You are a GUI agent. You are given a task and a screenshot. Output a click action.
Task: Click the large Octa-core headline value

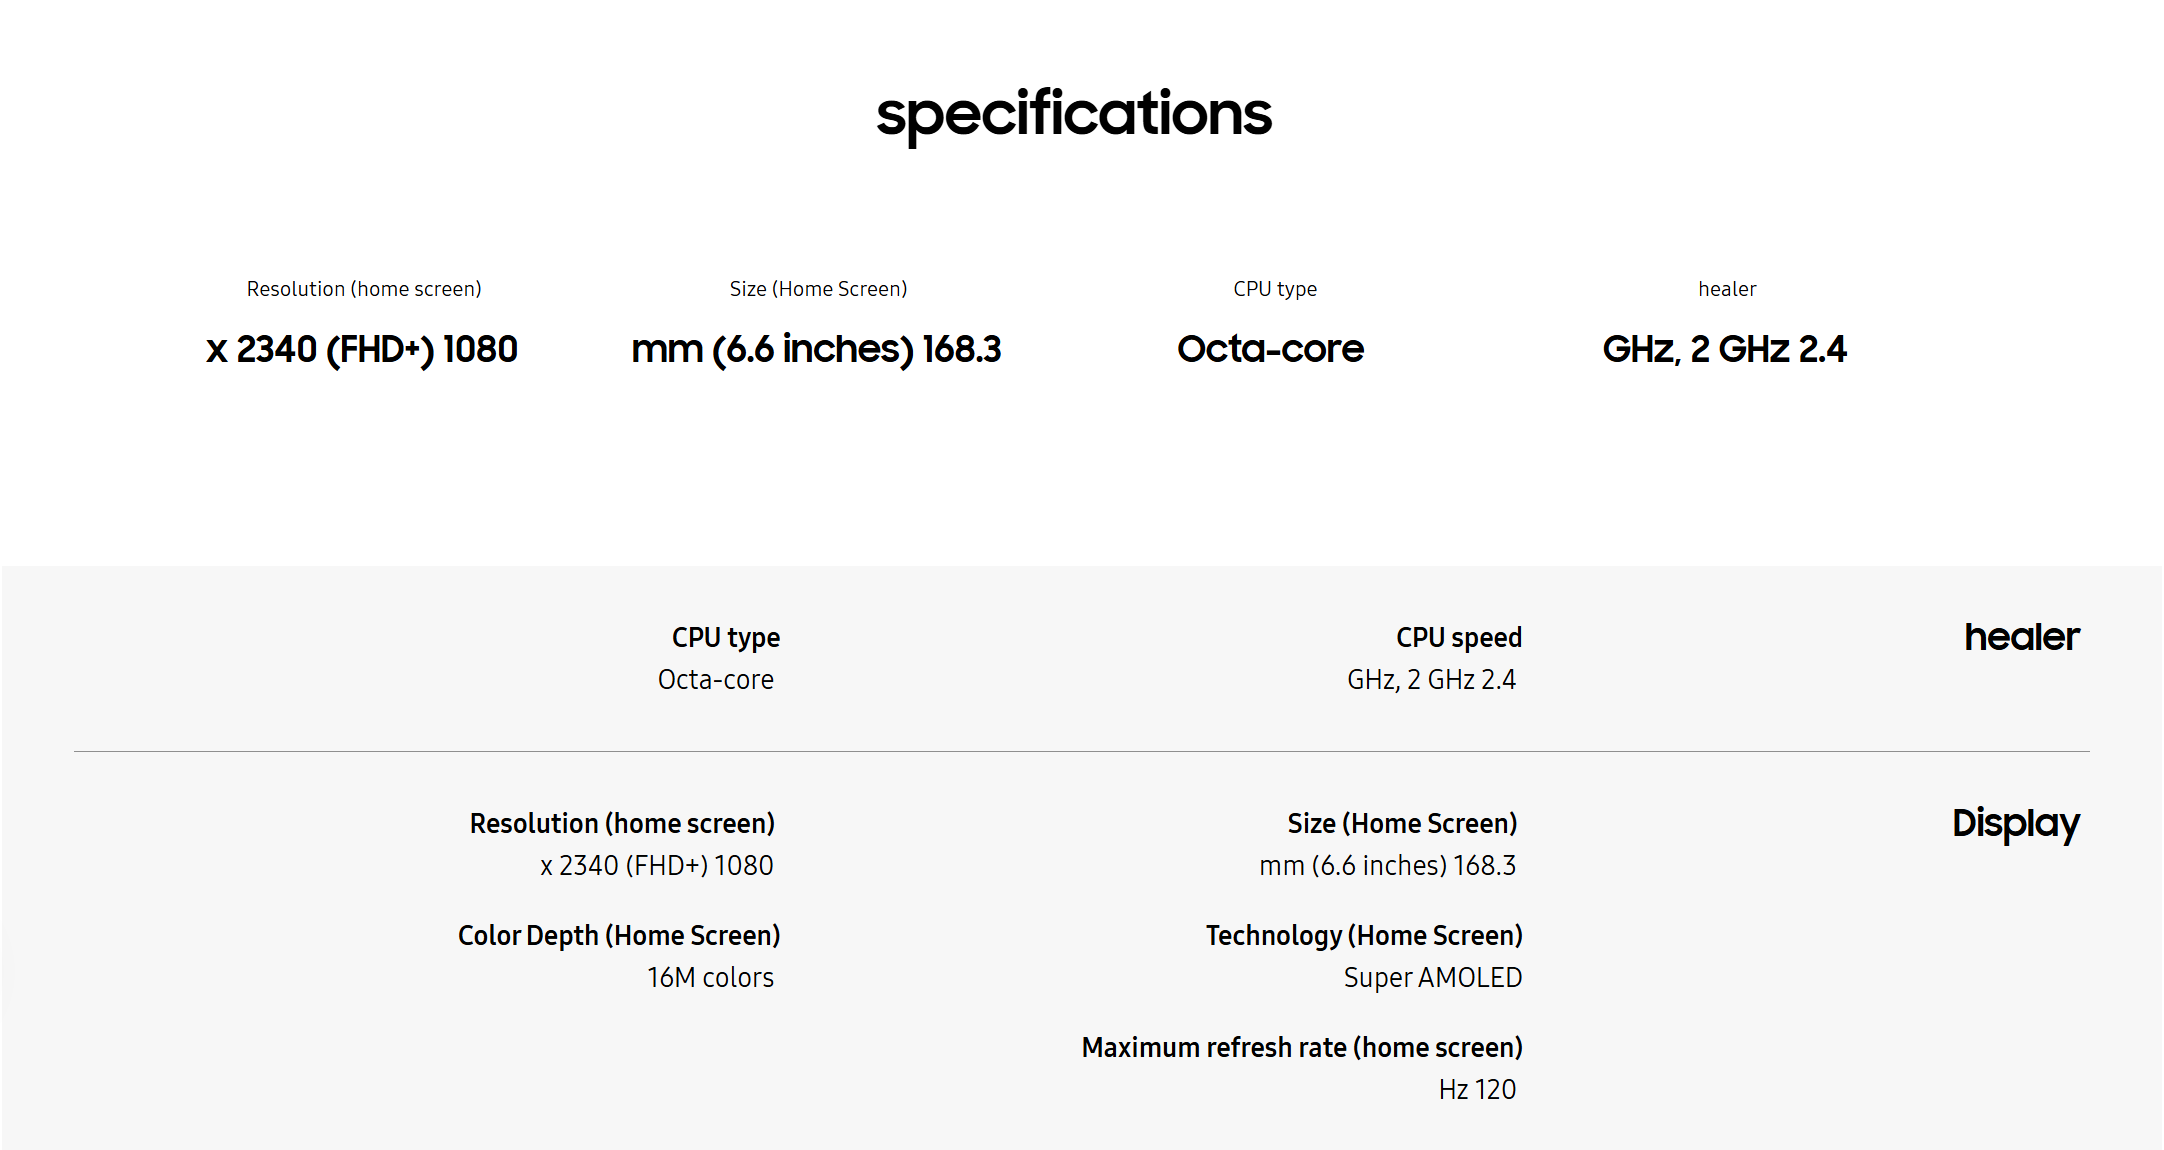click(1270, 349)
